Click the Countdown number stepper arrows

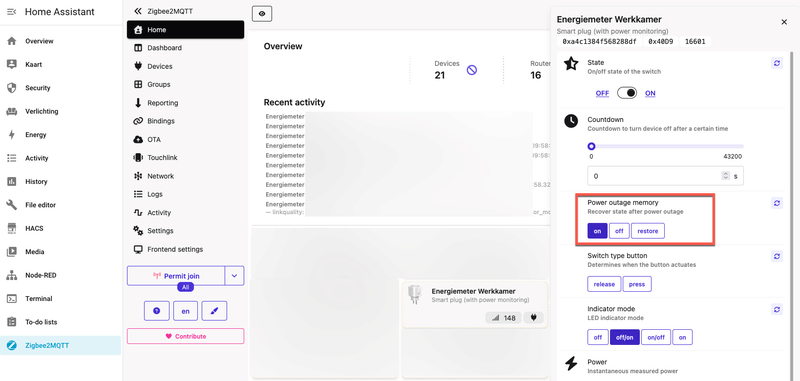click(x=726, y=176)
